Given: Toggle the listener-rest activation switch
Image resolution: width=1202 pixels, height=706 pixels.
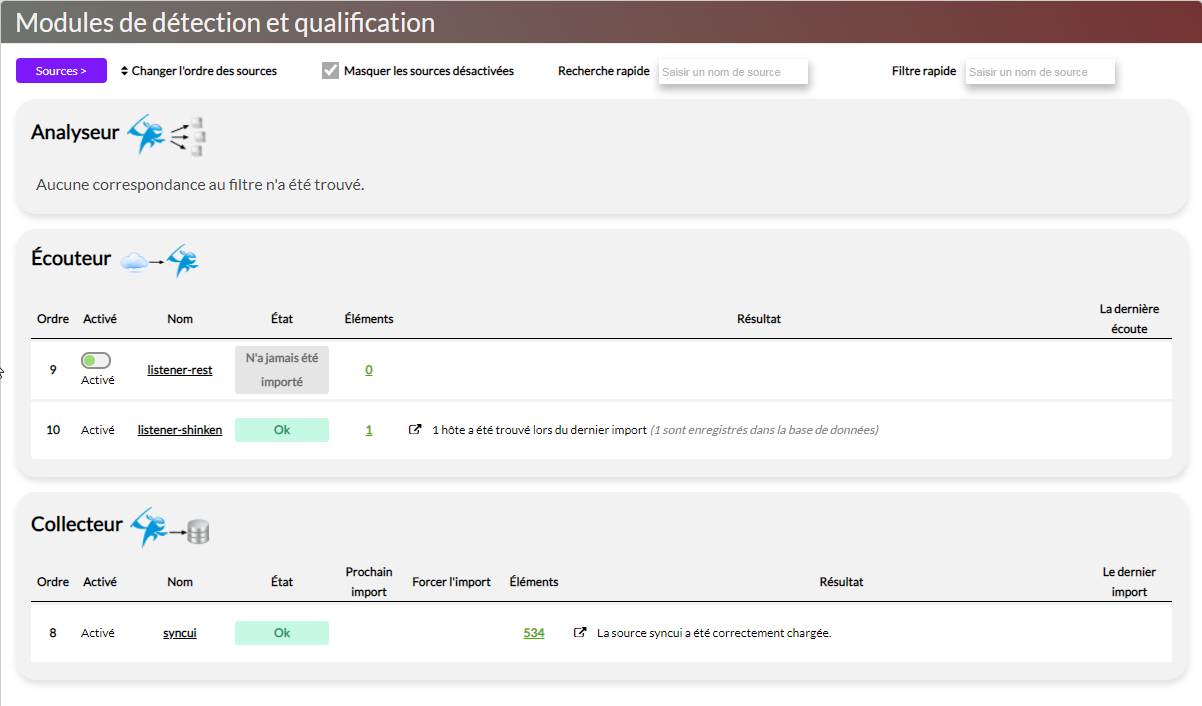Looking at the screenshot, I should tap(95, 361).
